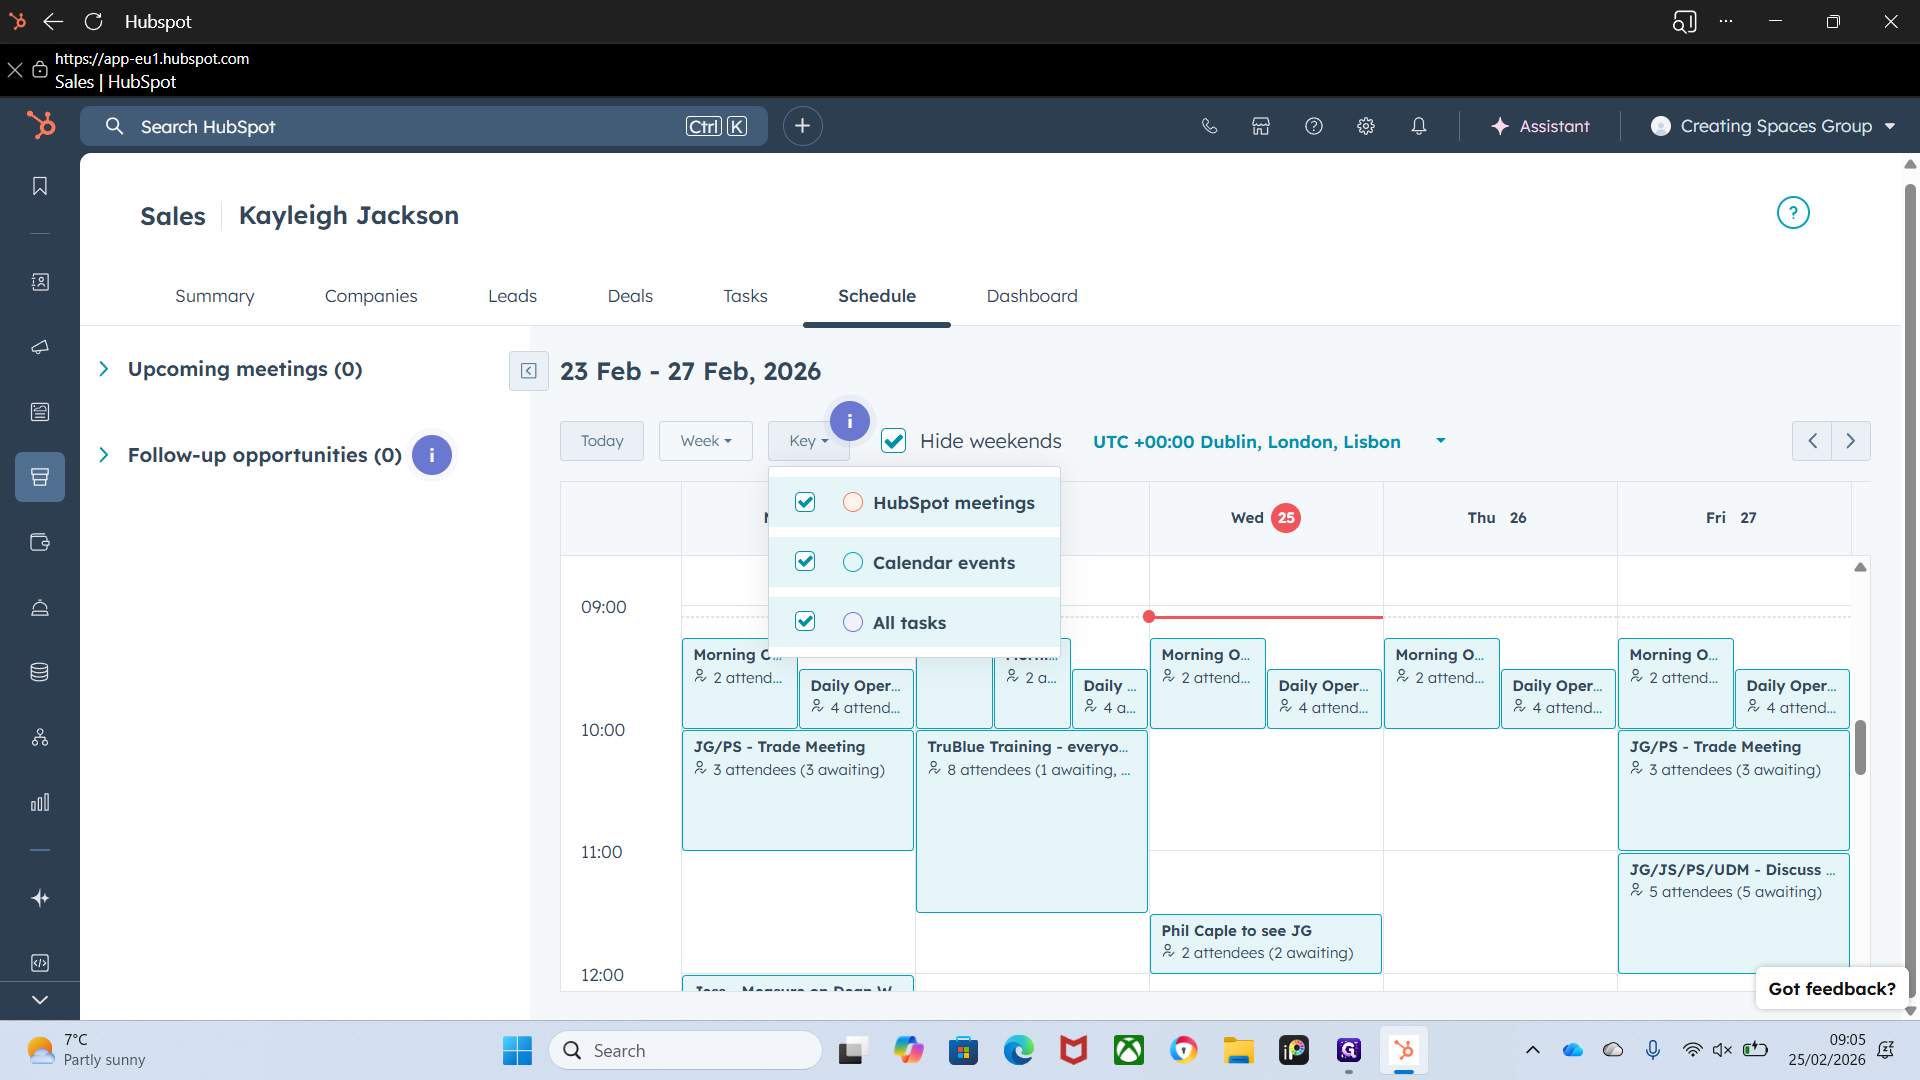Go to the next week

pyautogui.click(x=1851, y=441)
